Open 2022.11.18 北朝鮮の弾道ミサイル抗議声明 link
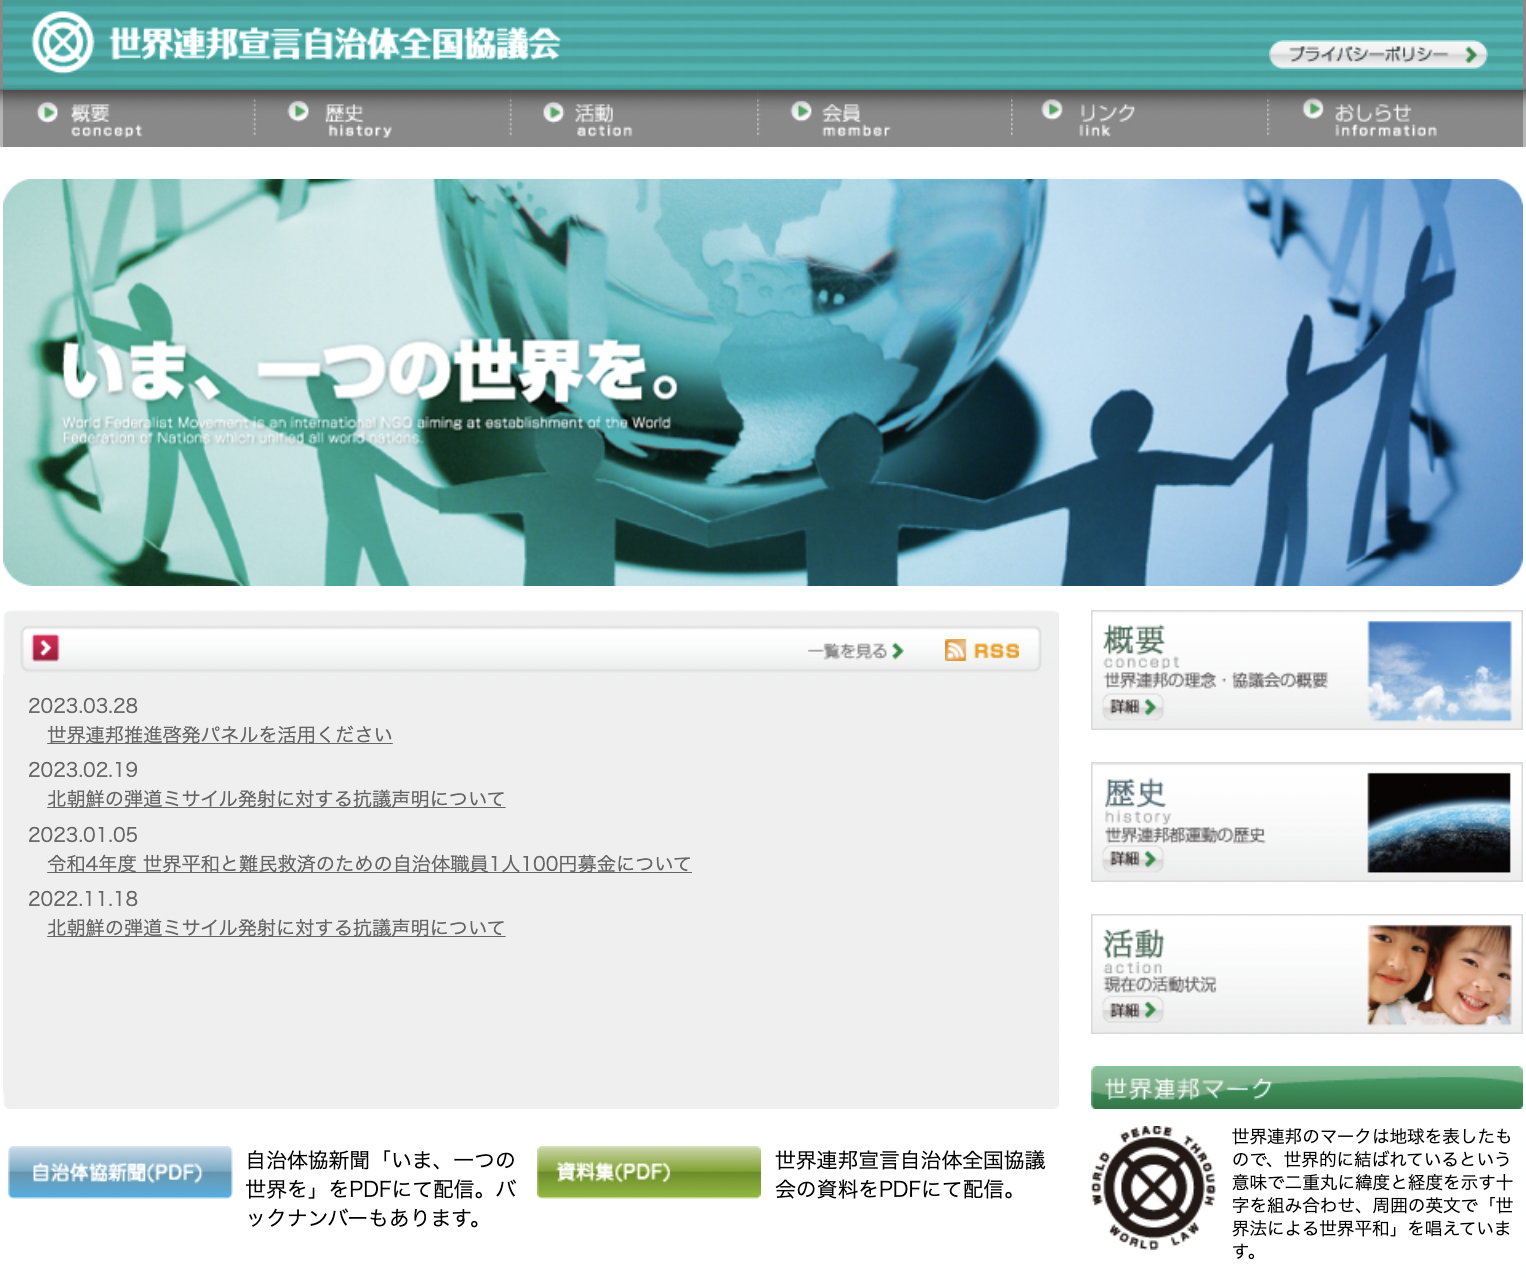 click(x=276, y=928)
